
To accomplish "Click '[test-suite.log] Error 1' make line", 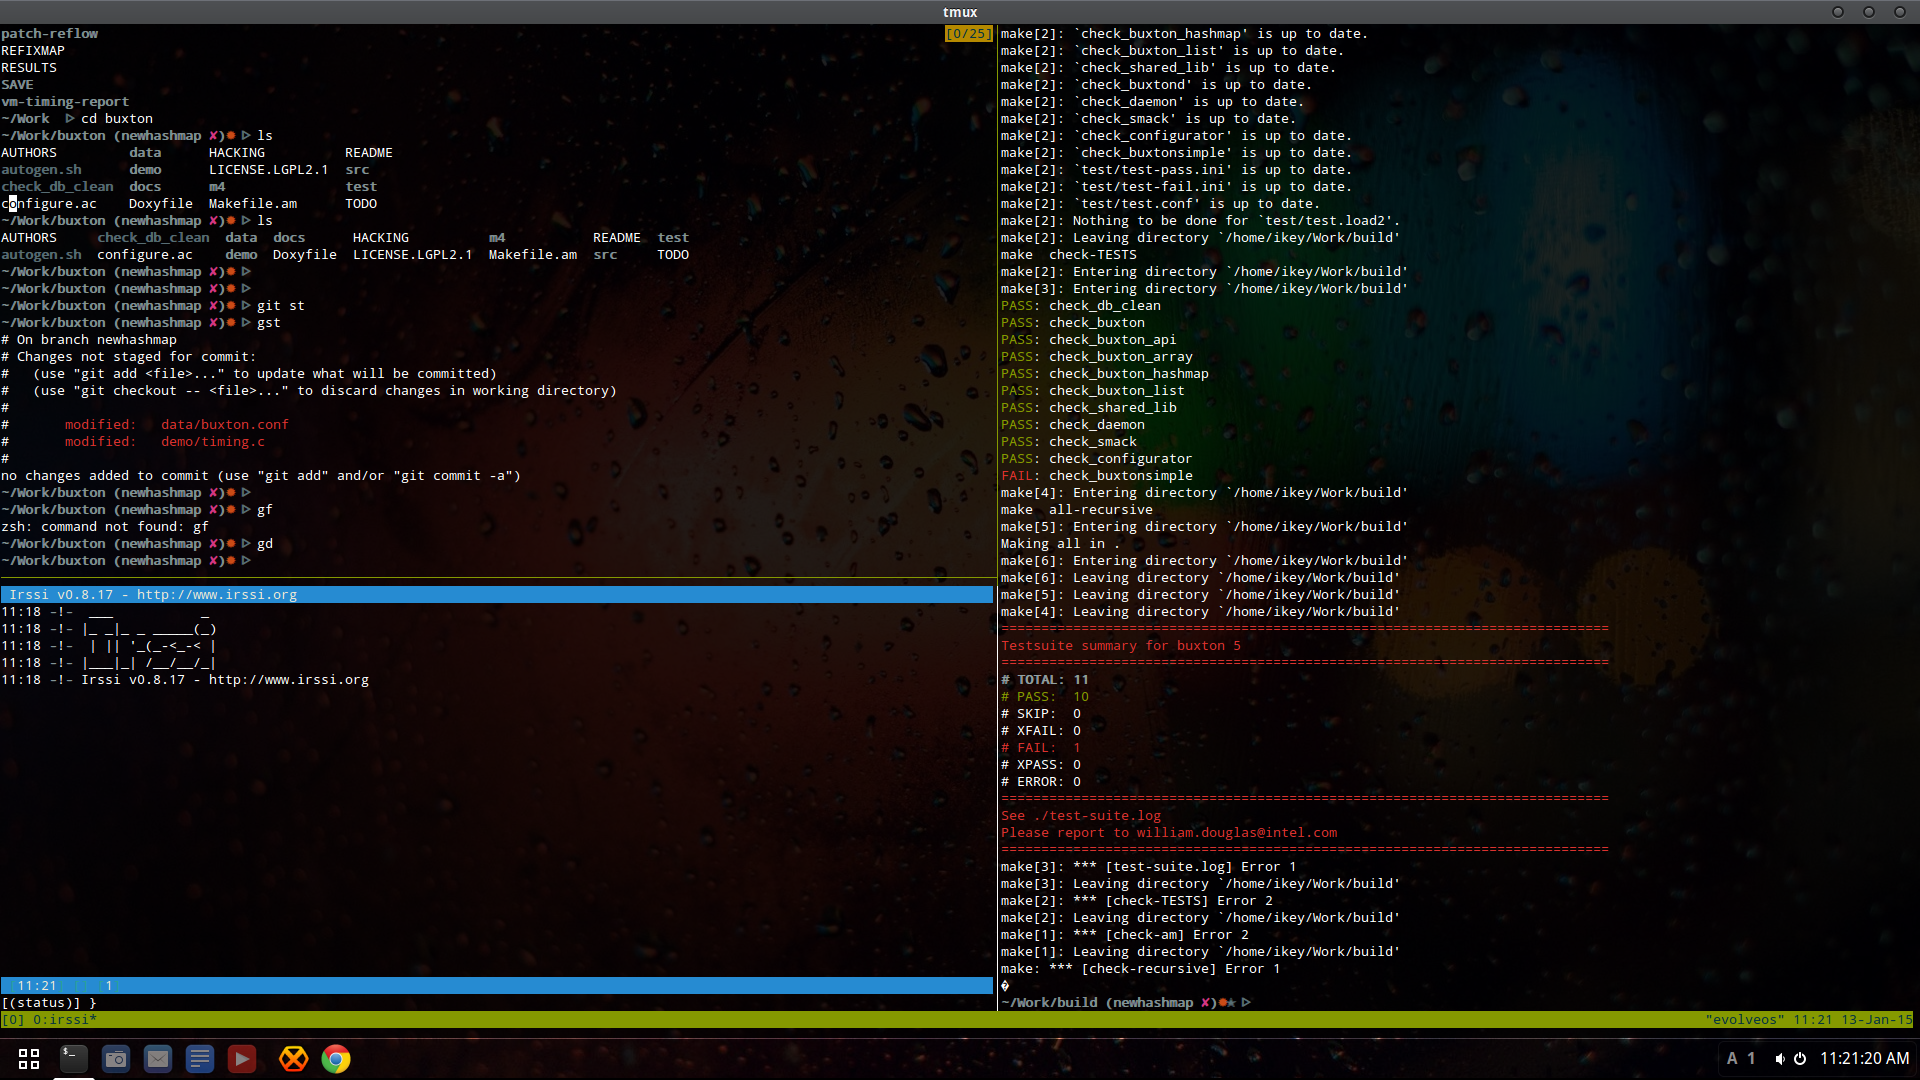I will 1149,867.
